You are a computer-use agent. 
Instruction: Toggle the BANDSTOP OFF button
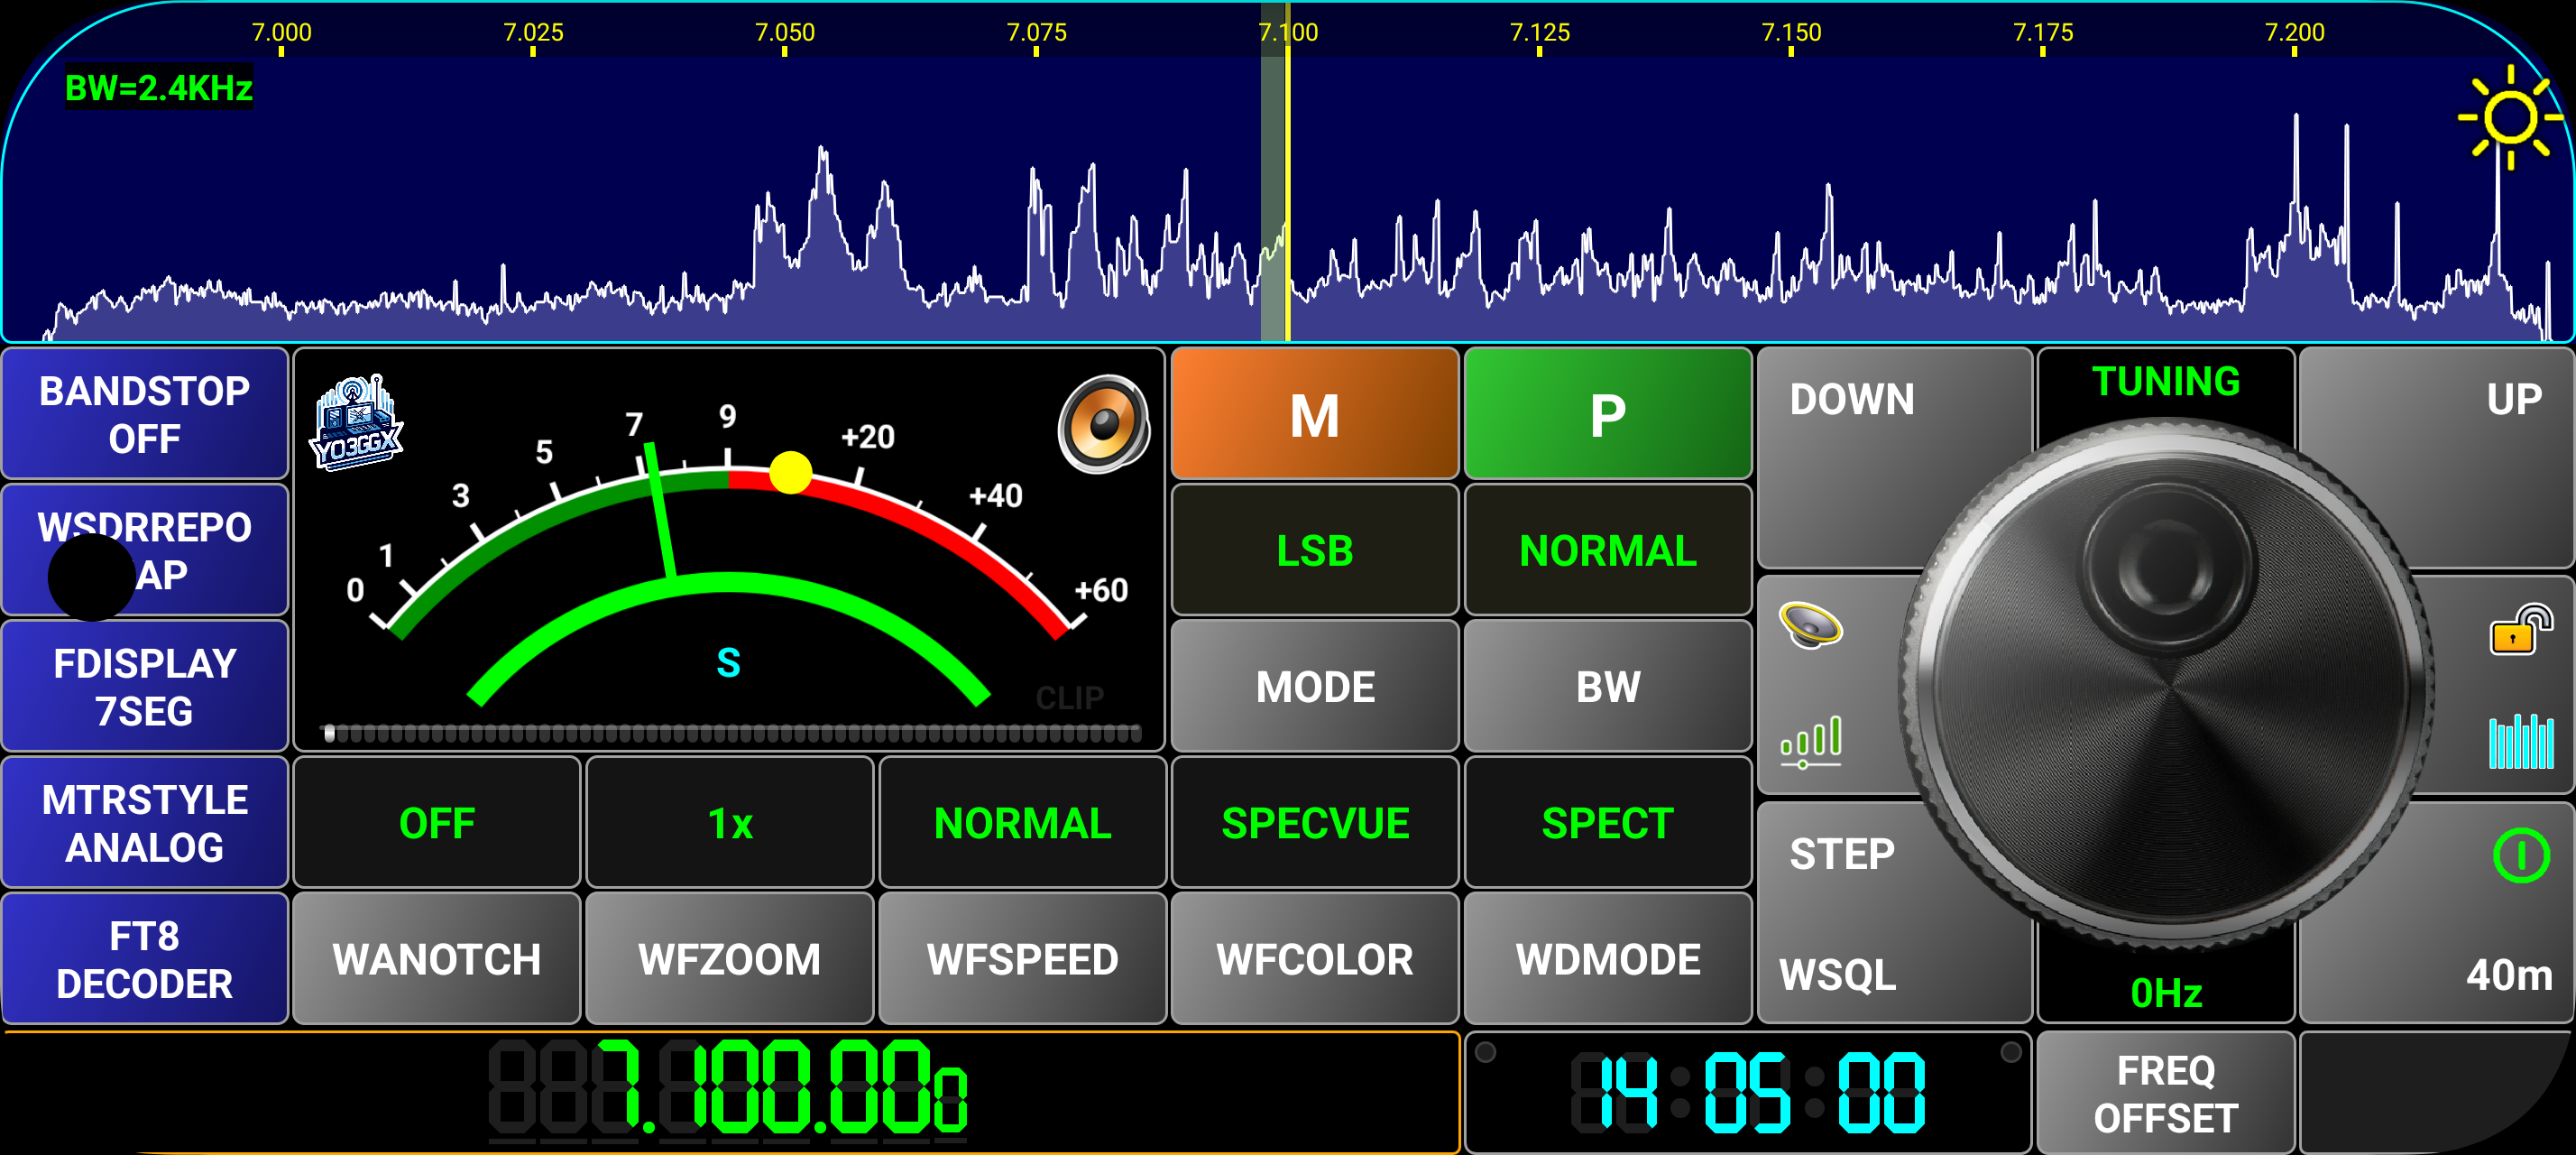click(145, 414)
